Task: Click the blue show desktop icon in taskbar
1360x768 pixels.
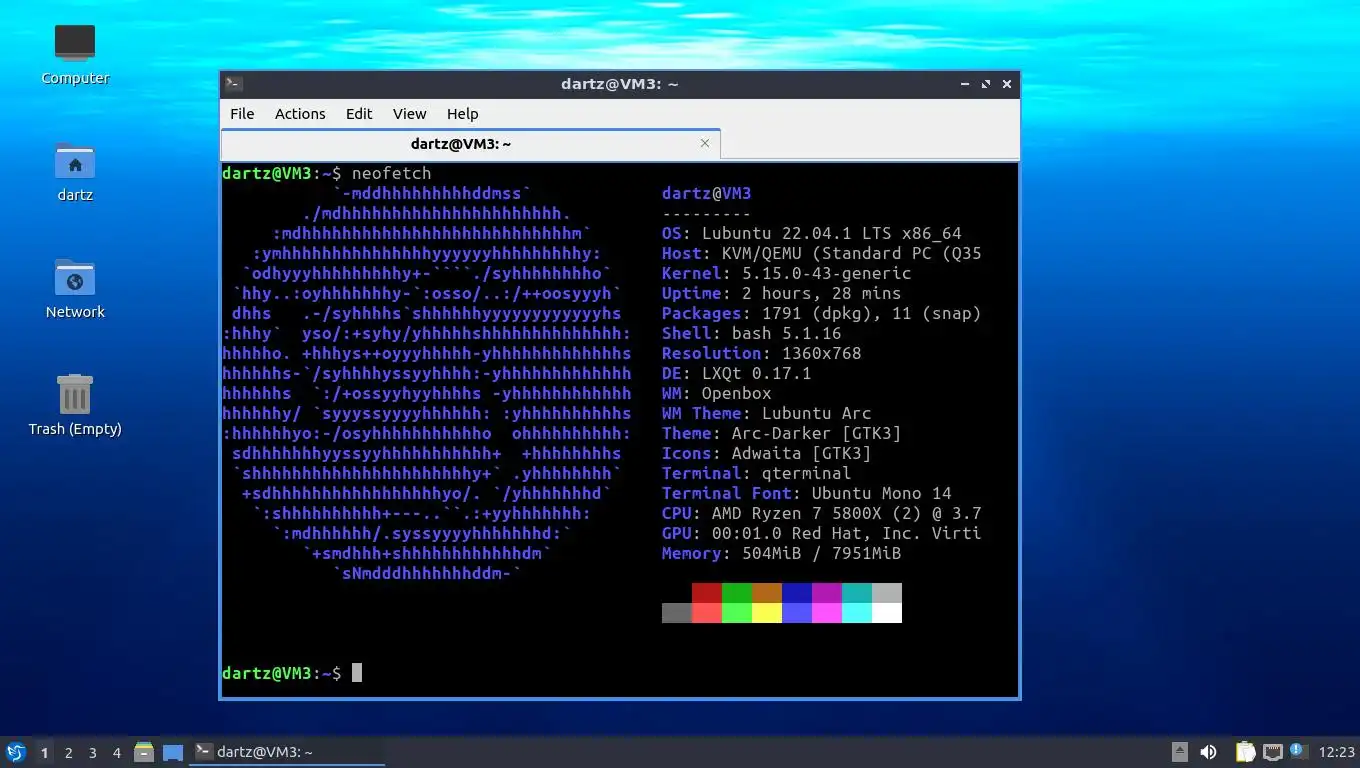Action: [173, 752]
